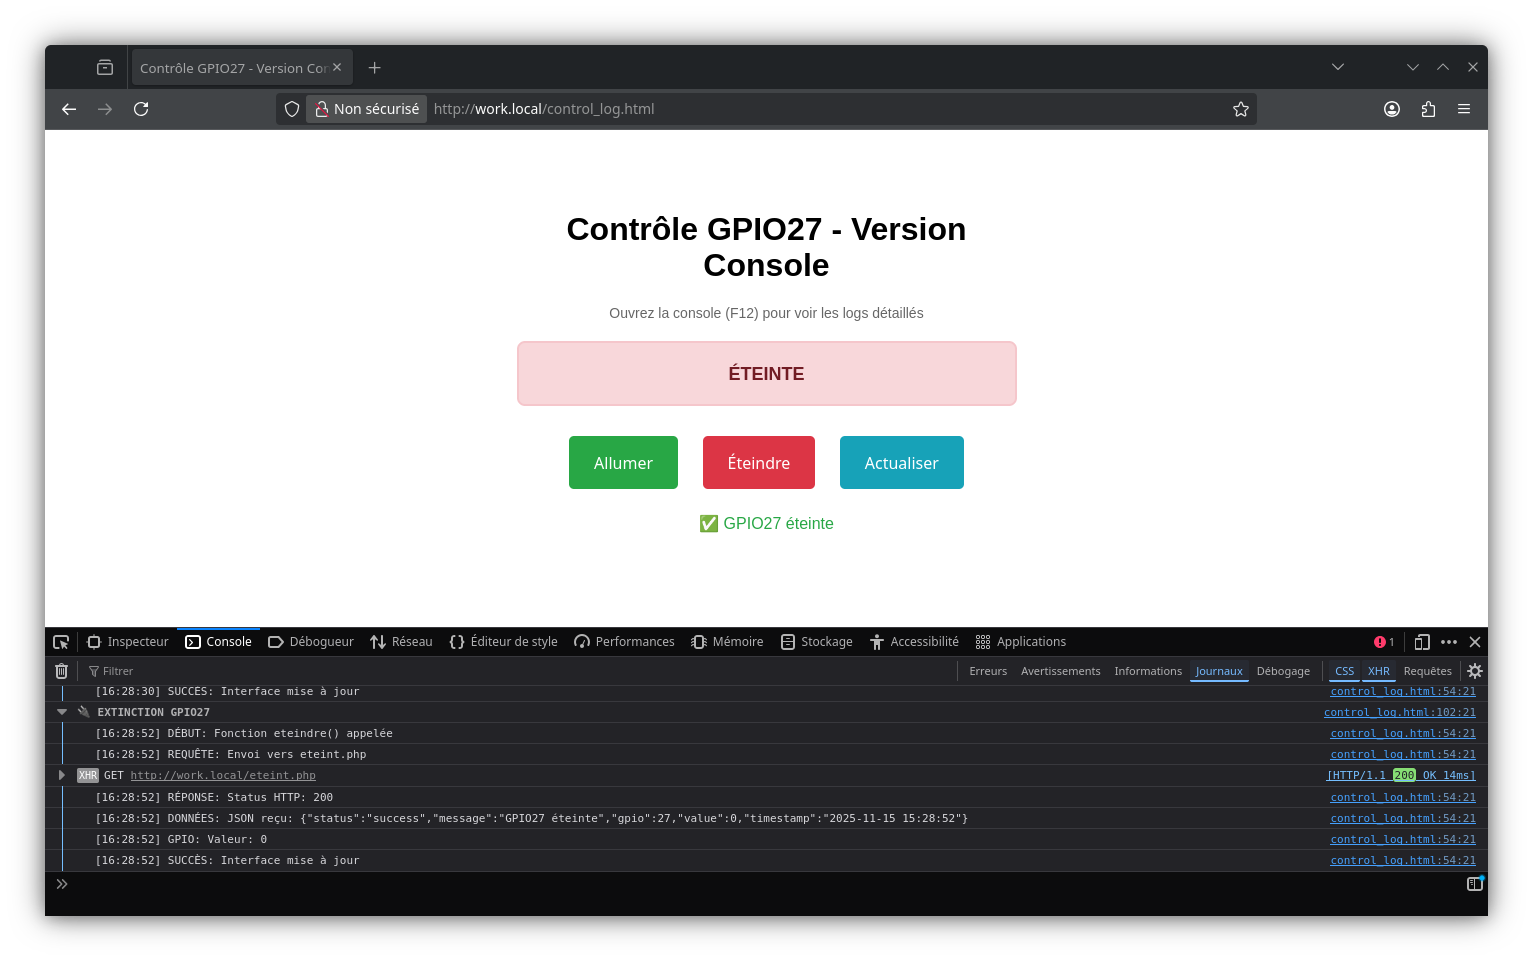Bookmark this page with the star icon
Screen dimensions: 1533x961
pos(1240,109)
